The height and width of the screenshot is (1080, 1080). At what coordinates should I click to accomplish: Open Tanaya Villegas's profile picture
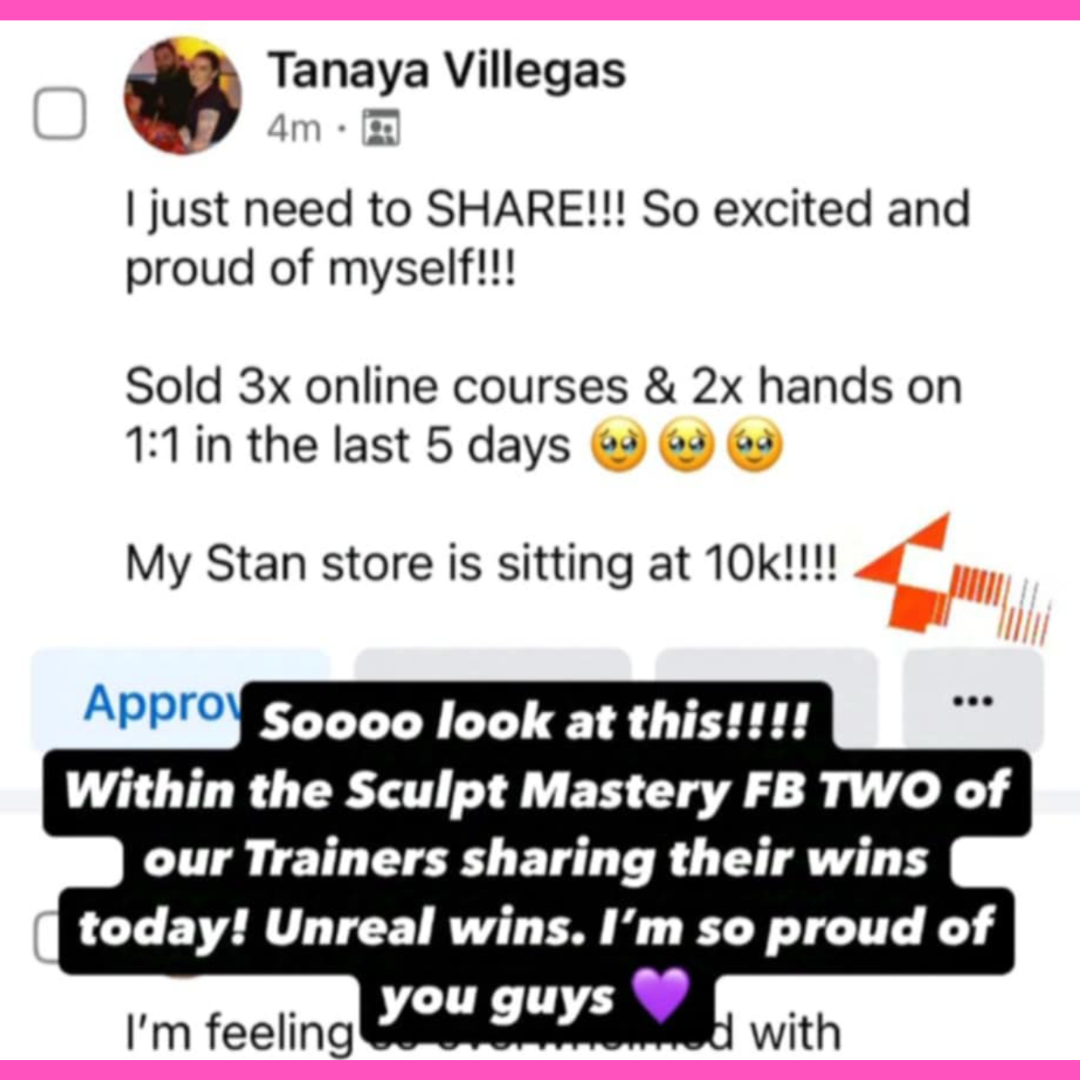point(183,96)
